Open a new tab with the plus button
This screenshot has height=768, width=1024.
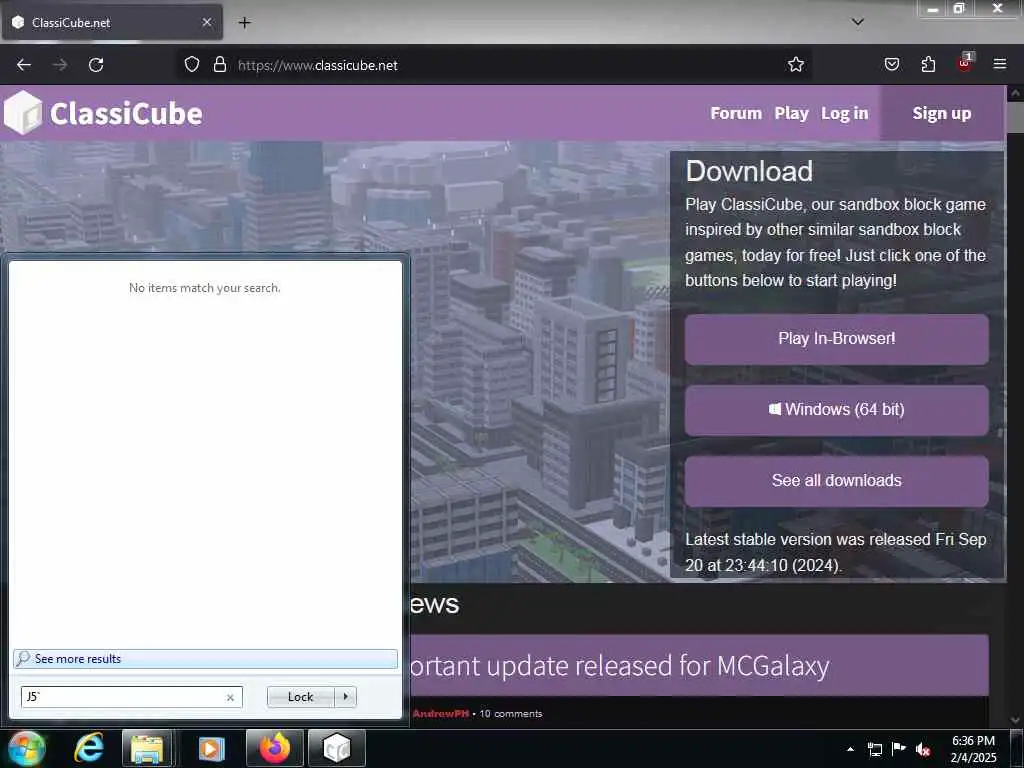pos(244,23)
